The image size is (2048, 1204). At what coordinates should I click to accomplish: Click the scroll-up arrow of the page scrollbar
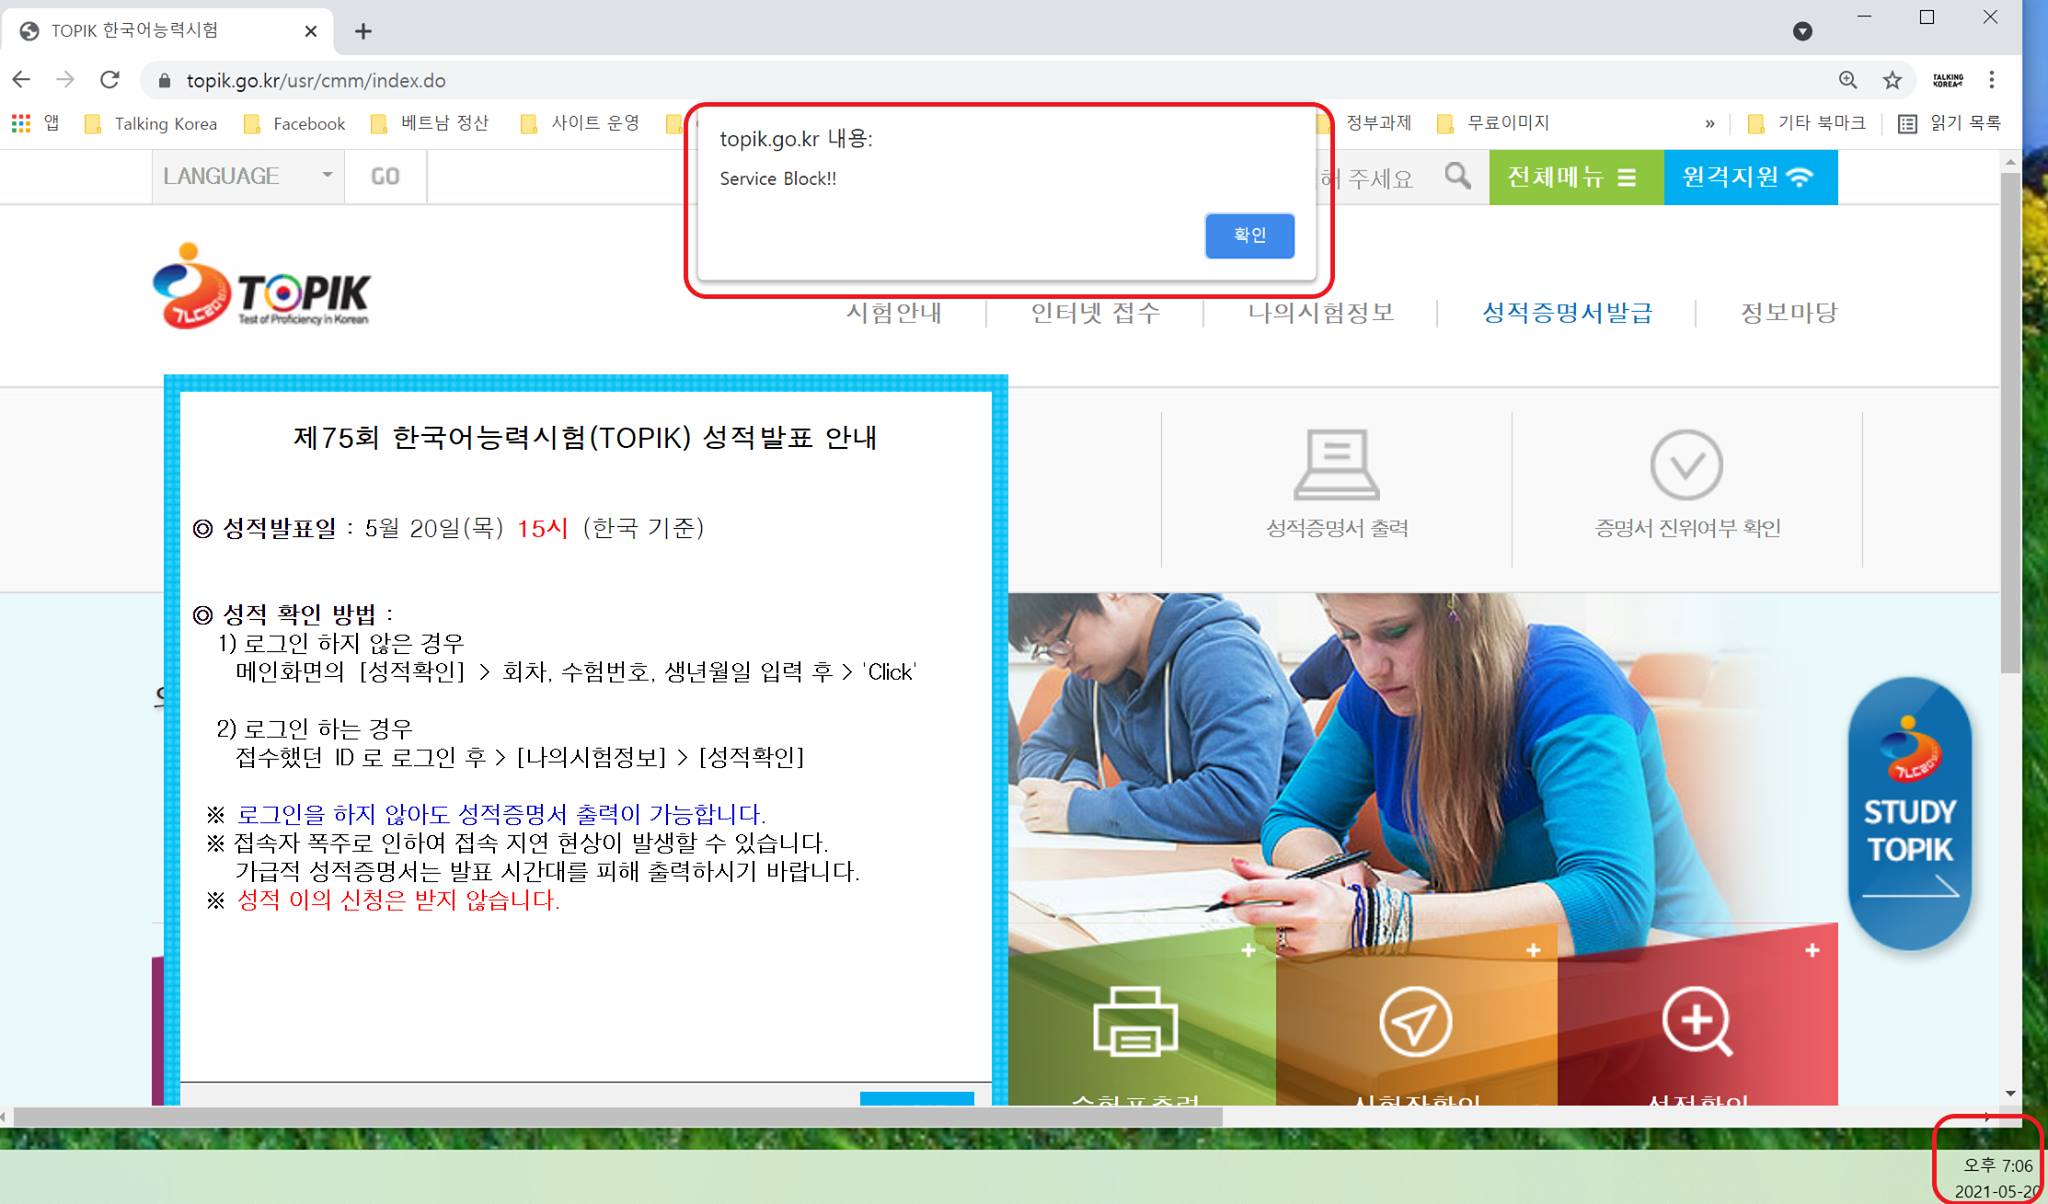click(2010, 161)
